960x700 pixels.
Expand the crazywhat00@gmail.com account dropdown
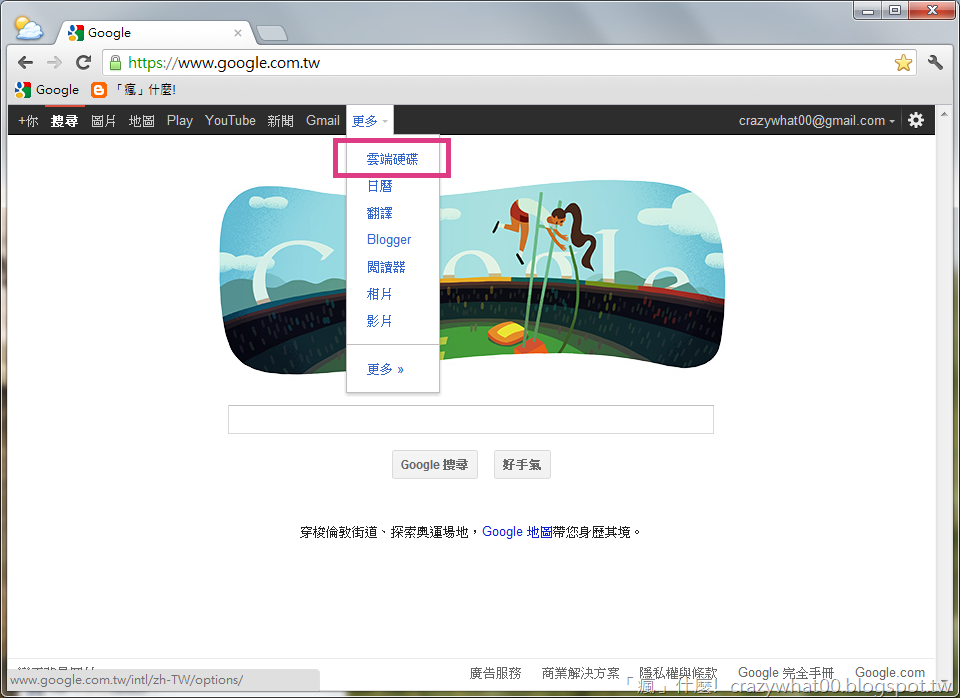(817, 121)
